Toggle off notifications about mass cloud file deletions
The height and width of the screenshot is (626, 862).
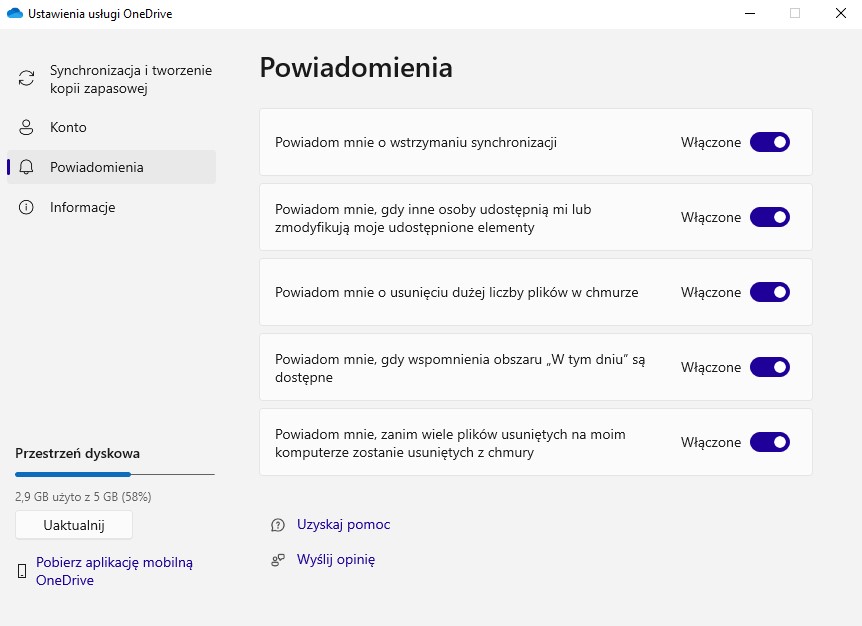click(769, 292)
